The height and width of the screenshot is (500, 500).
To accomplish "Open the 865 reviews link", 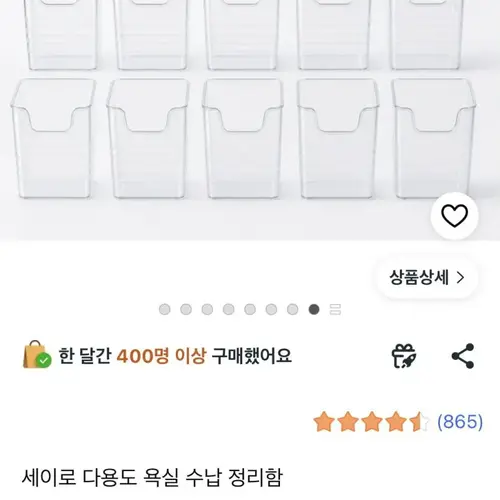I will tap(460, 422).
